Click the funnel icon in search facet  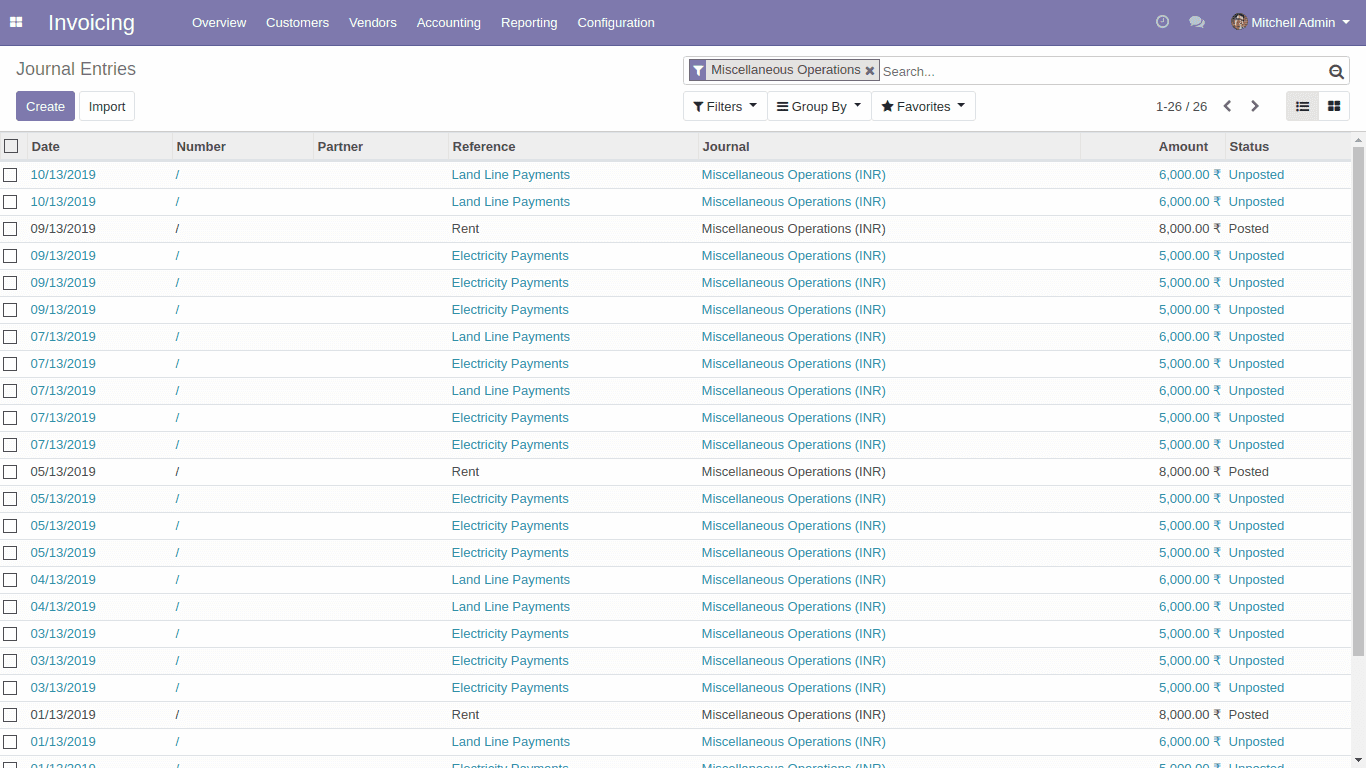698,71
